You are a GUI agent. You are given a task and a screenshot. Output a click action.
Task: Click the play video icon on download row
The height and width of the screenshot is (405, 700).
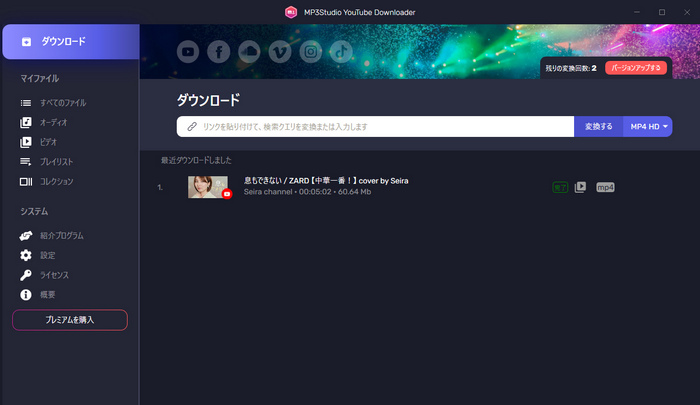580,187
